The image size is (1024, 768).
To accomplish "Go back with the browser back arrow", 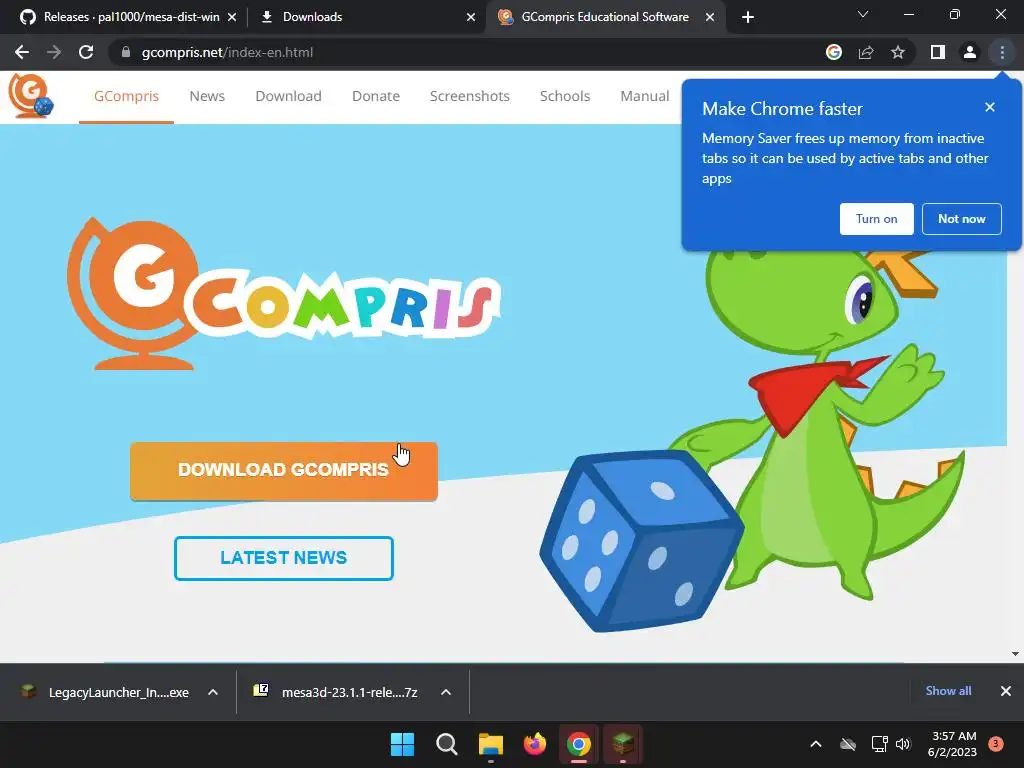I will point(22,52).
